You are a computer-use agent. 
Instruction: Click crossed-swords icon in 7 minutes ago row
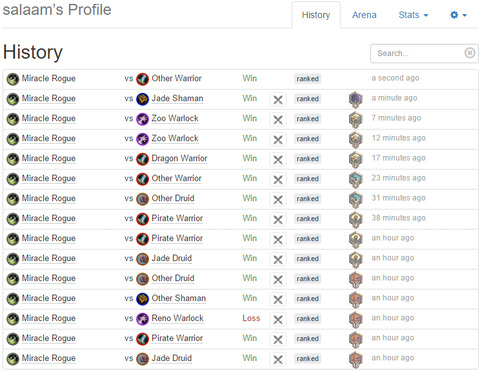tap(278, 119)
